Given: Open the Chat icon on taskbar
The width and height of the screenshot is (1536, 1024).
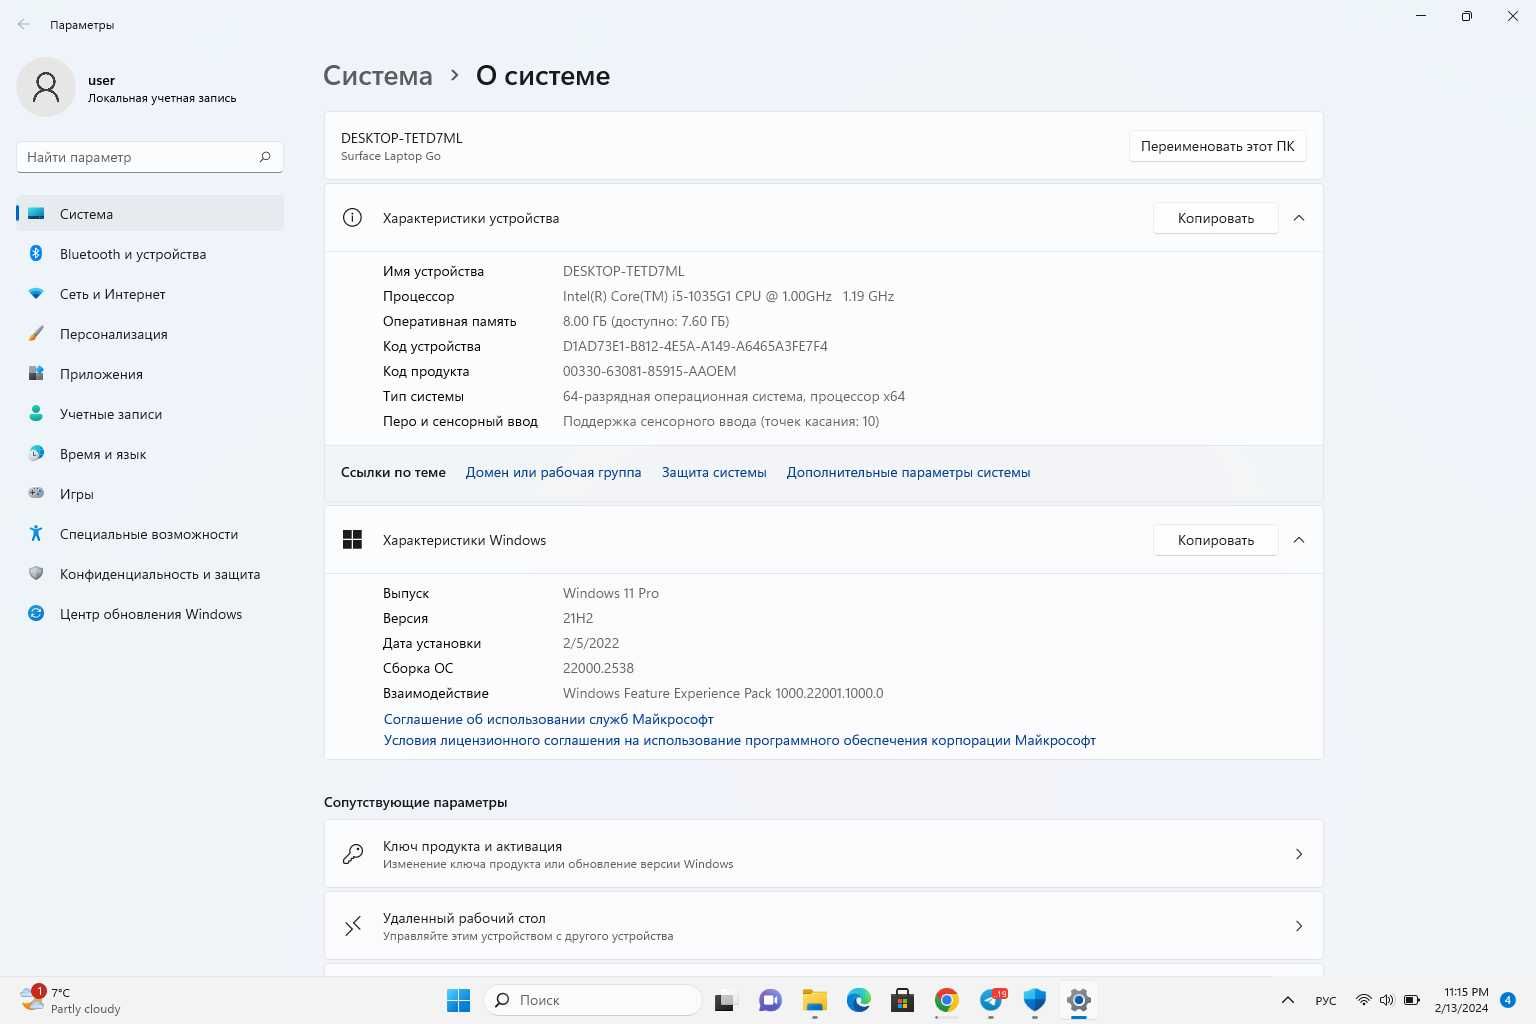Looking at the screenshot, I should (x=770, y=1000).
